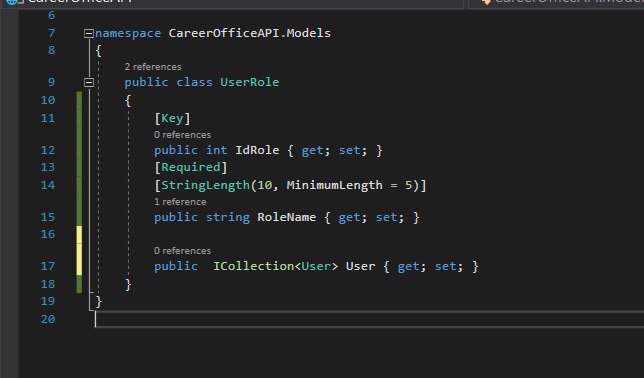Viewport: 644px width, 378px height.
Task: Click the 'int' keyword on line 12
Action: [216, 150]
